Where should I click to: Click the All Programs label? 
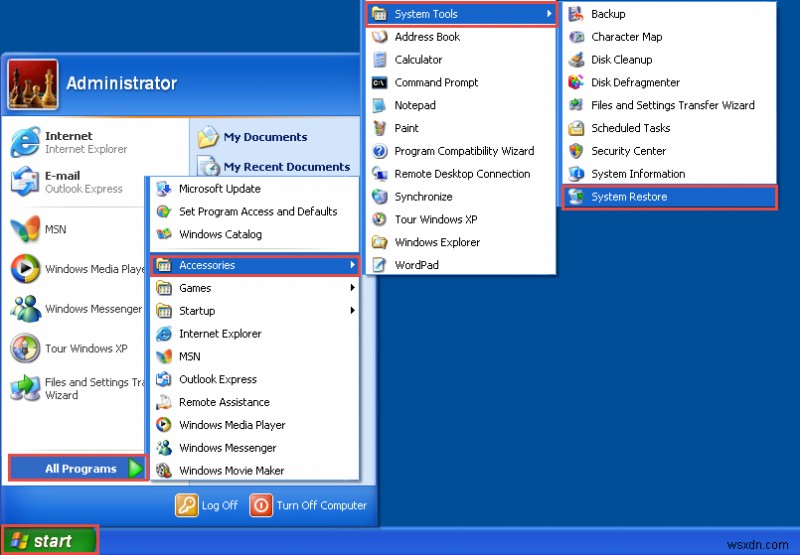coord(81,469)
